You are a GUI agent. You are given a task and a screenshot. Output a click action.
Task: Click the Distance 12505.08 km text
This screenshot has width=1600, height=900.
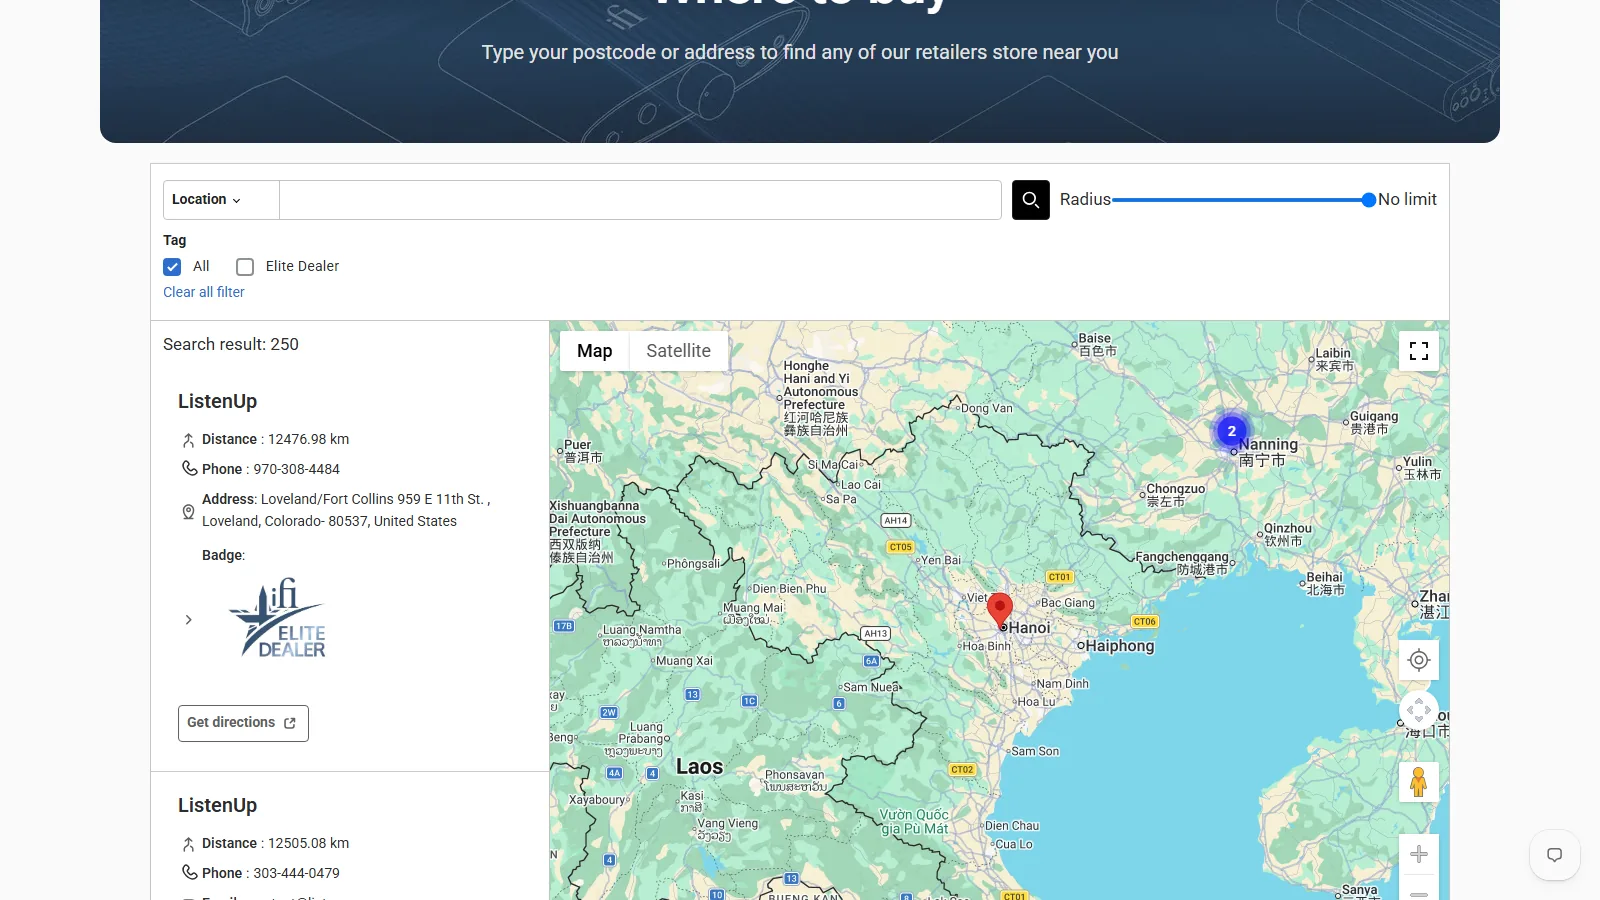[x=275, y=843]
